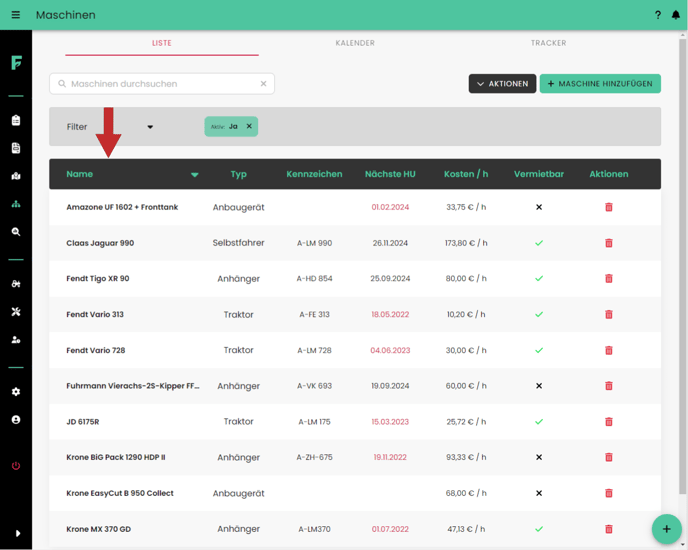
Task: Open the AKTIONEN dropdown button
Action: tap(502, 83)
